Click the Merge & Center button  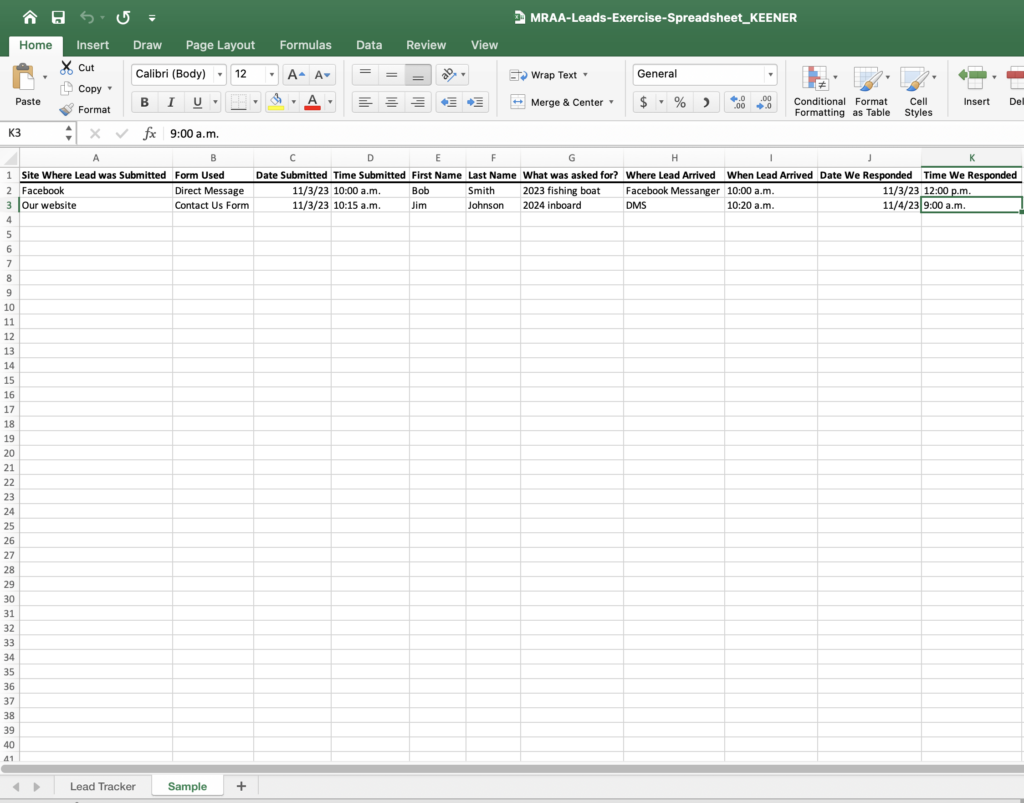point(556,102)
